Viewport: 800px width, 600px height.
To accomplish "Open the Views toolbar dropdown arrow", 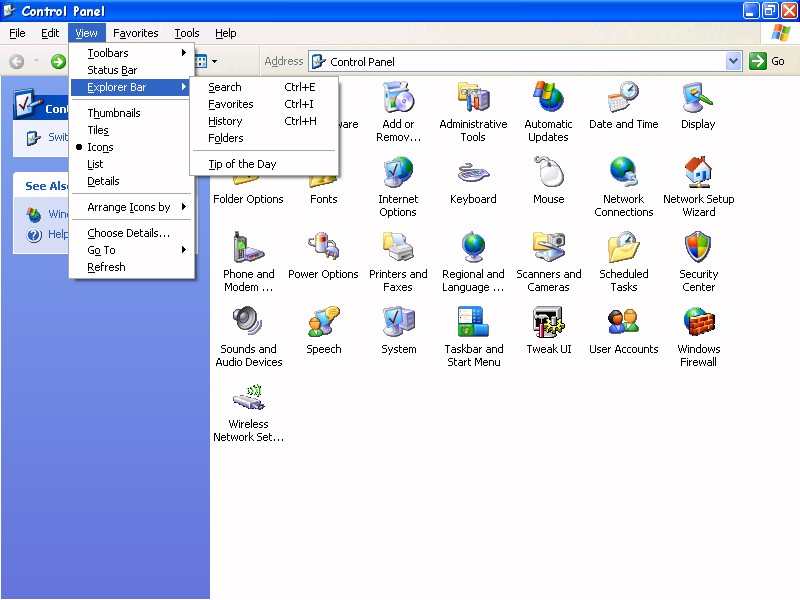I will 214,62.
